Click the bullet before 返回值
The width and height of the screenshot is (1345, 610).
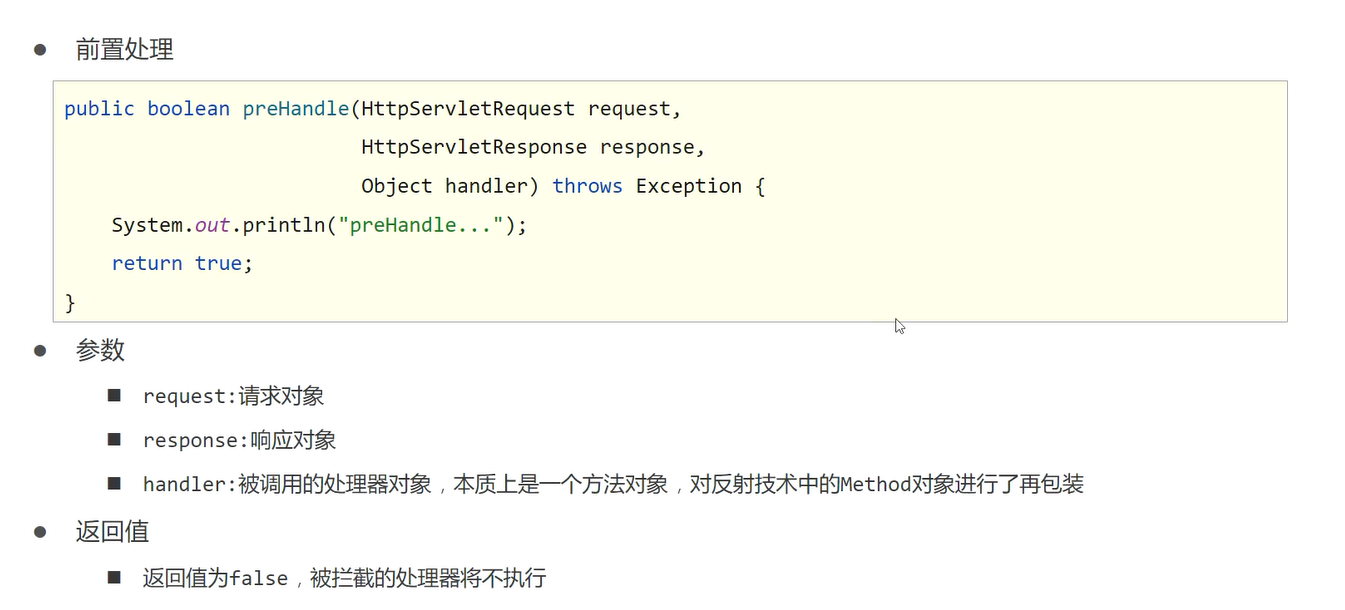[x=40, y=532]
